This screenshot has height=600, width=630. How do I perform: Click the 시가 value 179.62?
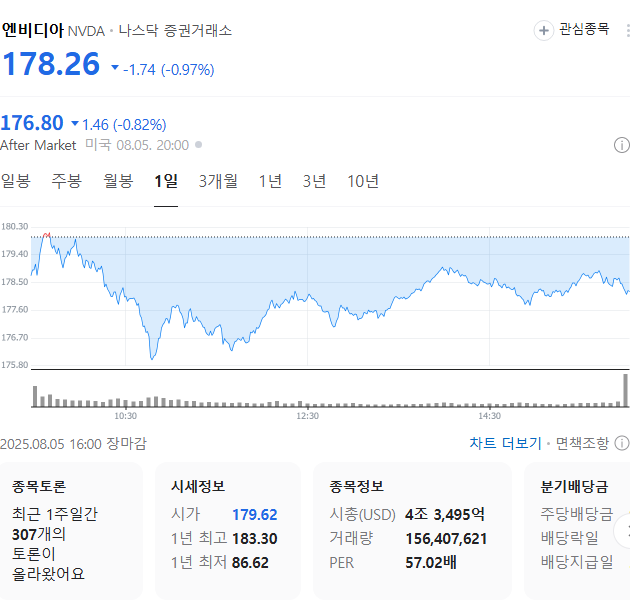coord(255,515)
